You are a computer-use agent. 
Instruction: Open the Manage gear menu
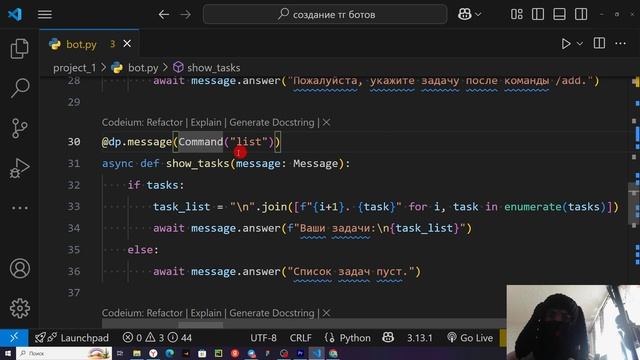coord(20,308)
